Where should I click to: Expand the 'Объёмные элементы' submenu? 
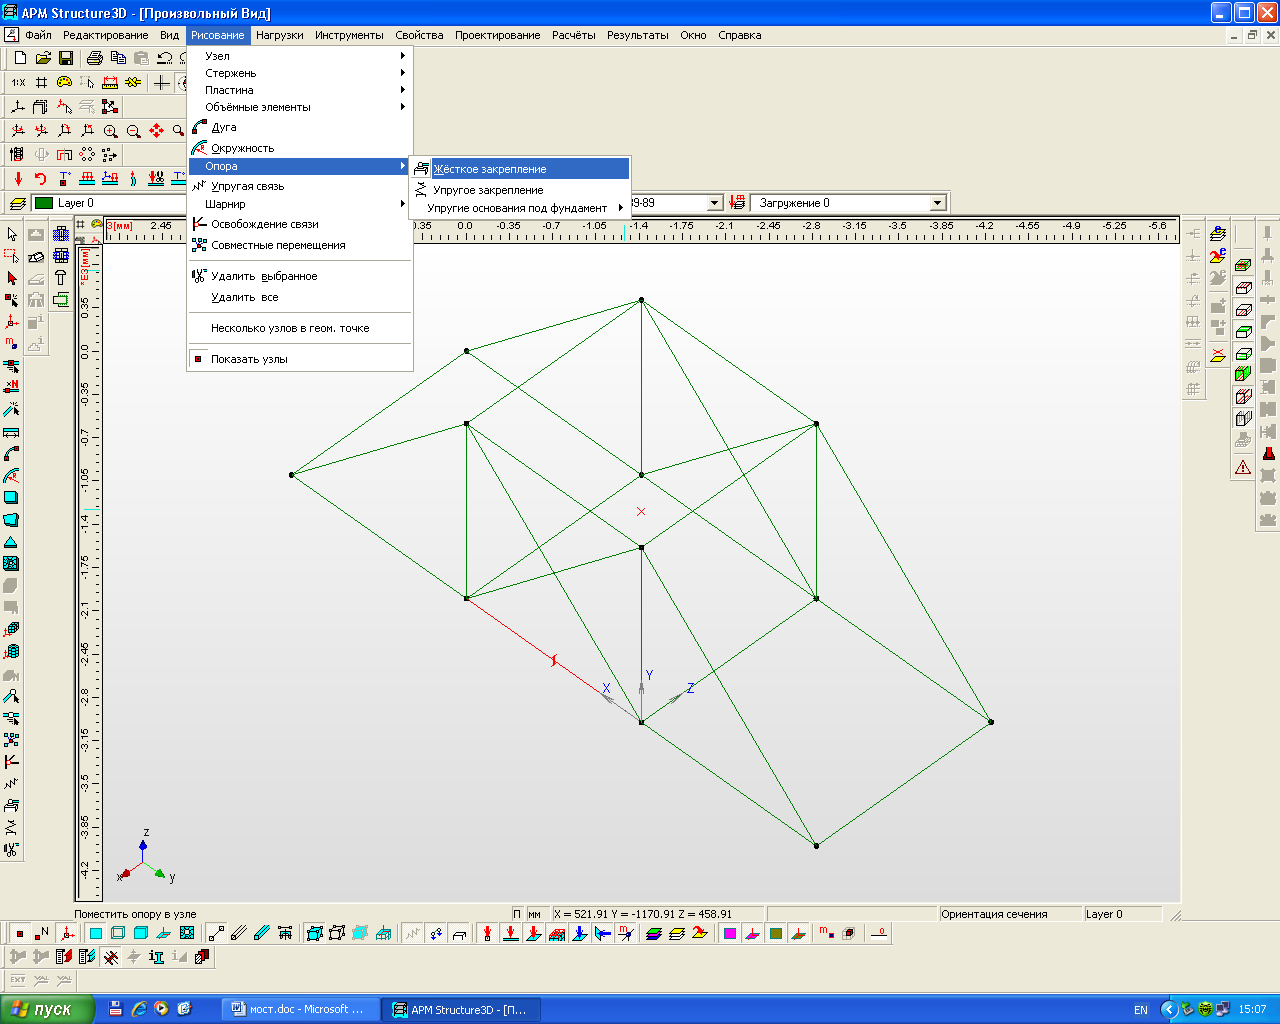(x=300, y=107)
